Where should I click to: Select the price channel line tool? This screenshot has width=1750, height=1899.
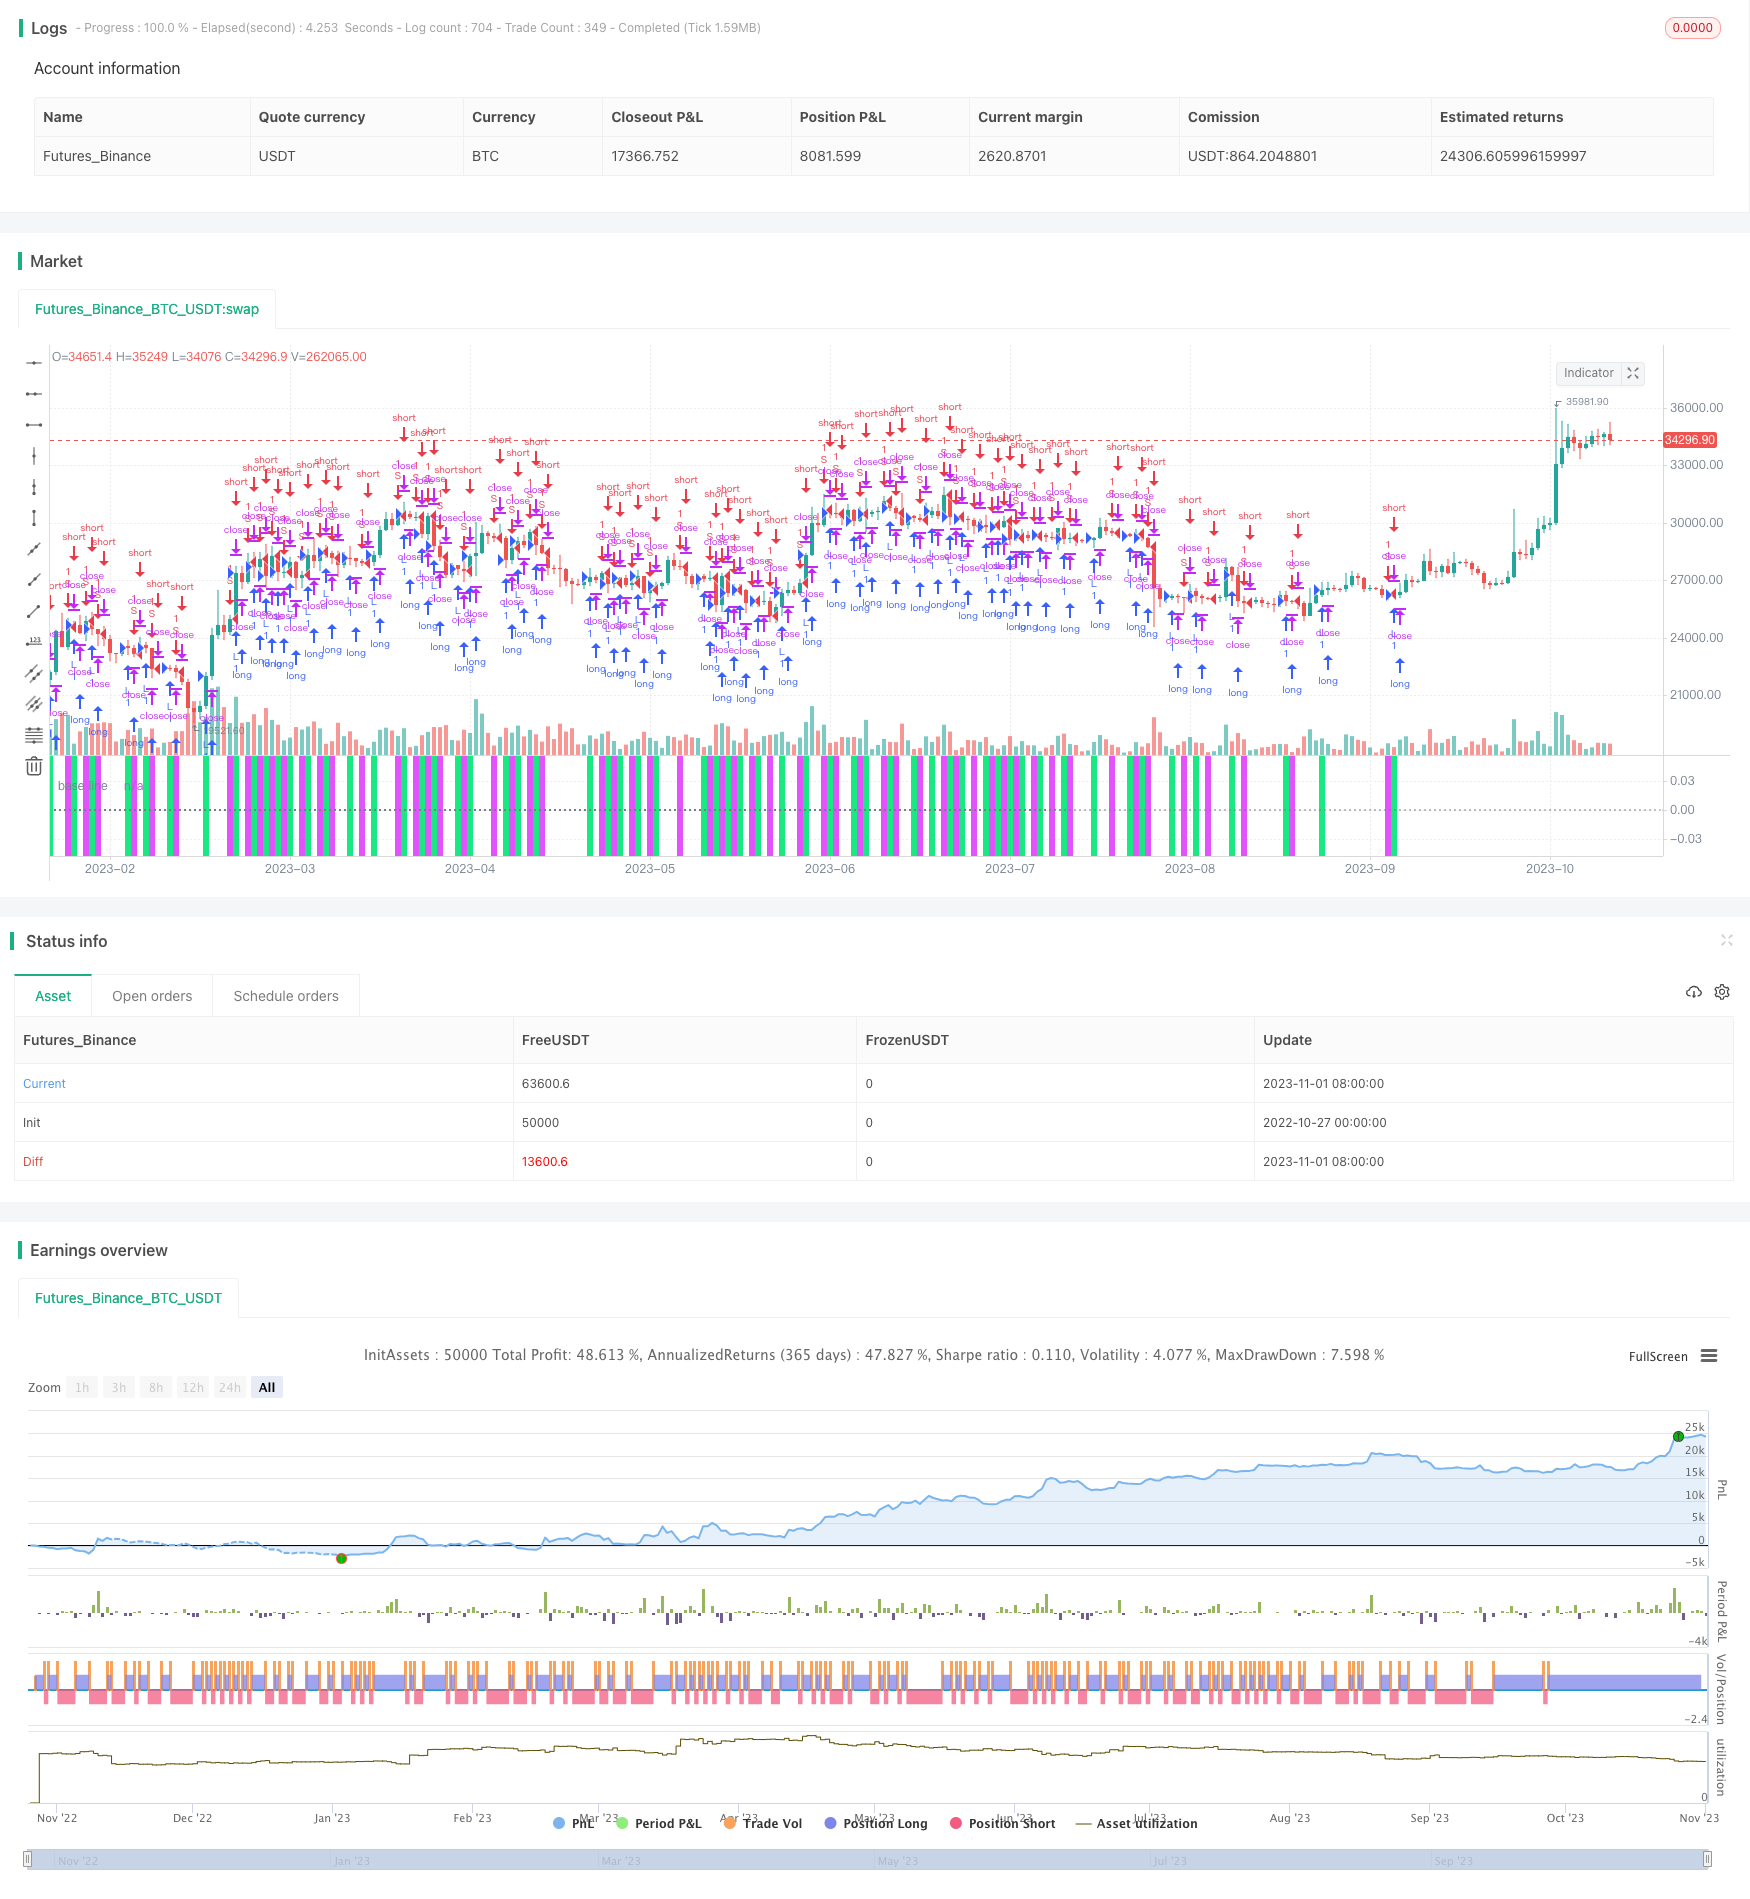[x=34, y=673]
